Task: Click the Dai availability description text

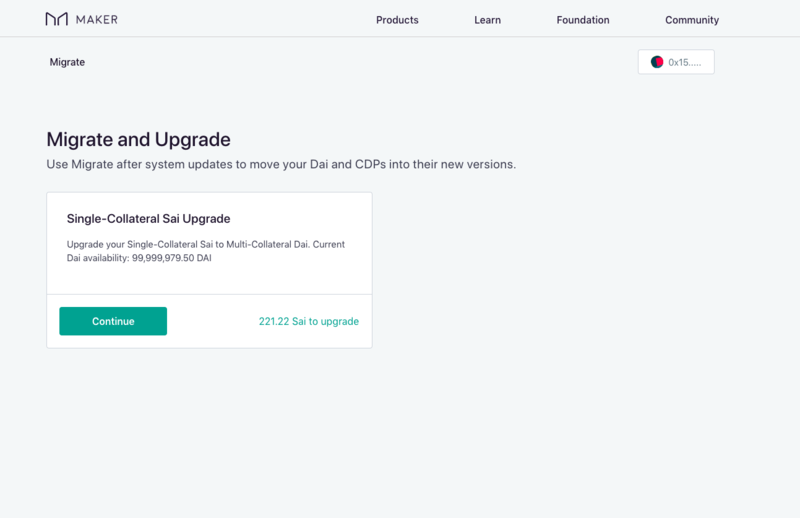Action: click(x=206, y=251)
